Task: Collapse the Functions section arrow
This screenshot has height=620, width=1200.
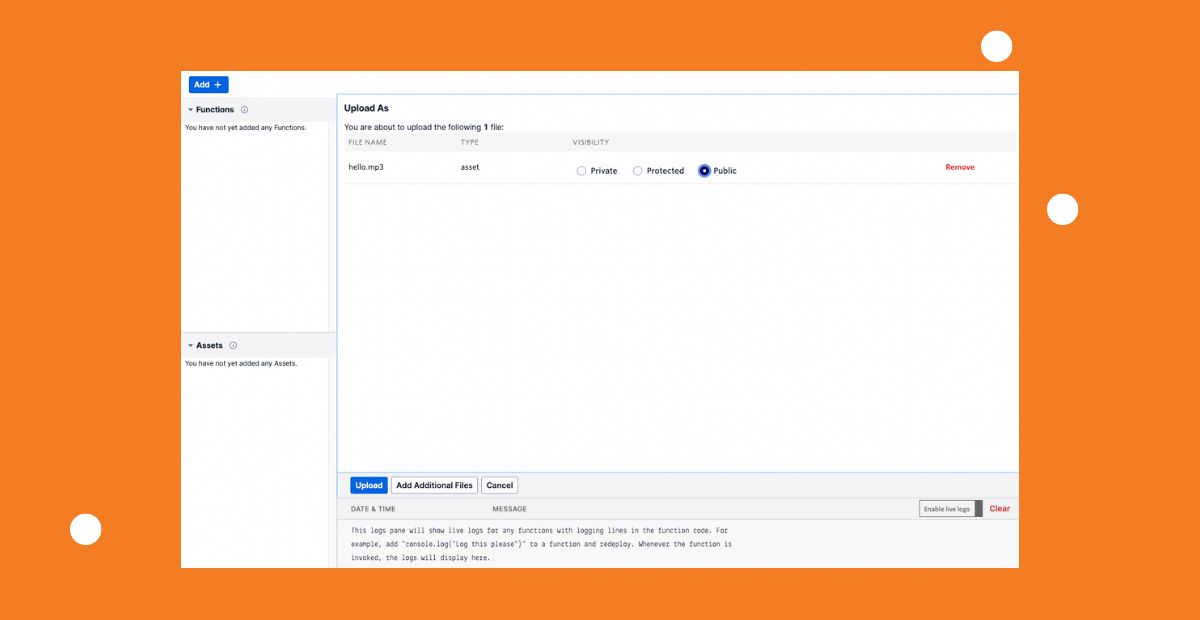Action: pos(190,110)
